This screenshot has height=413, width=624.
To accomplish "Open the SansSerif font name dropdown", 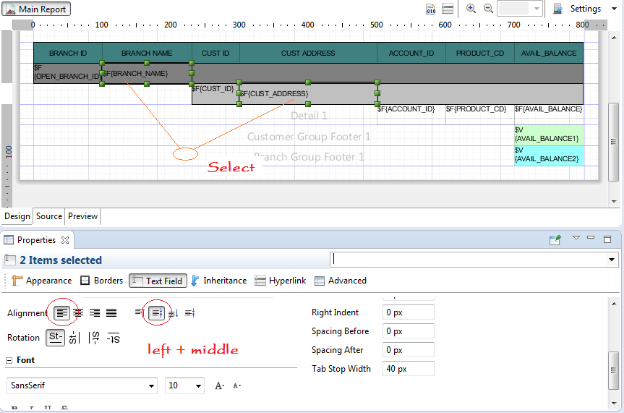I will point(151,385).
